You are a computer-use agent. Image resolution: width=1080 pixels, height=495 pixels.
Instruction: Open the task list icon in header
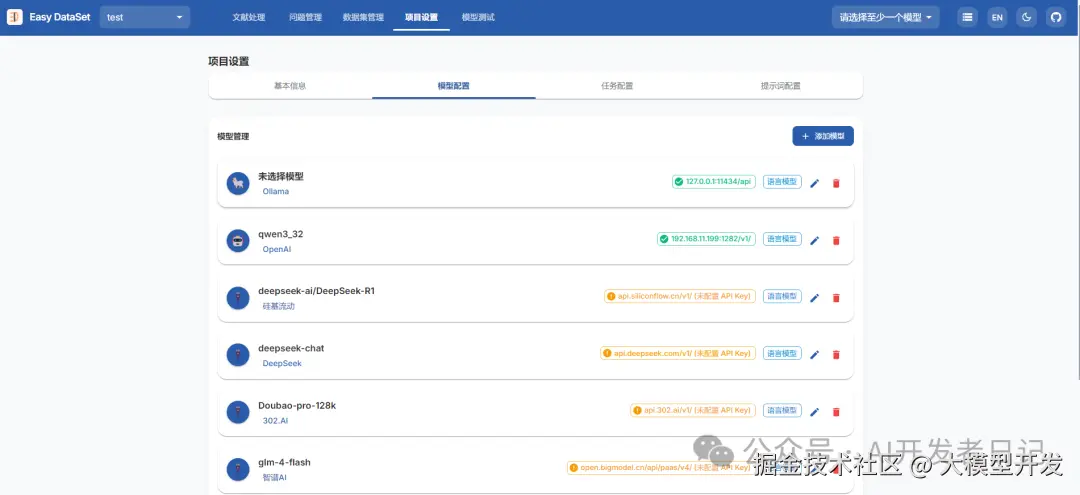(968, 17)
